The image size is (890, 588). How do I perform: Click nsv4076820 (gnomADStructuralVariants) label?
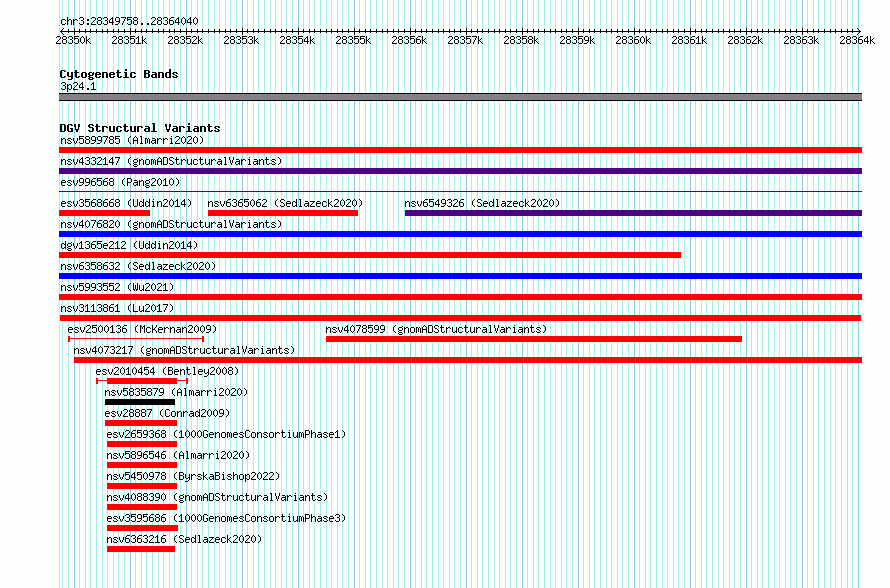click(171, 224)
